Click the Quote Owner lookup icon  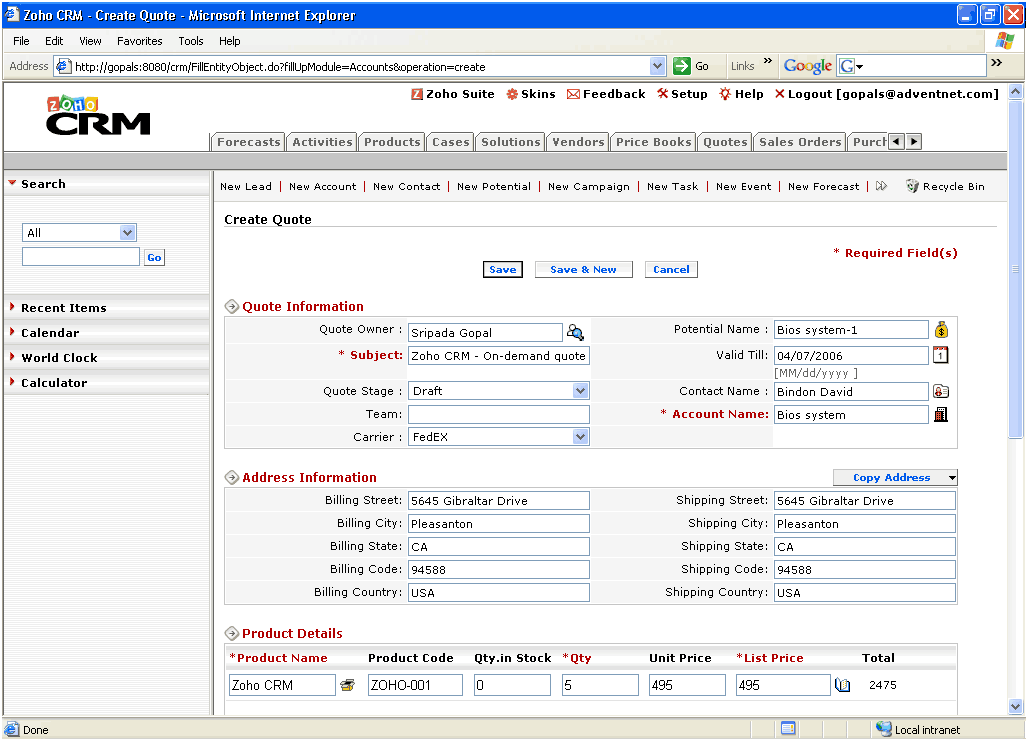575,333
